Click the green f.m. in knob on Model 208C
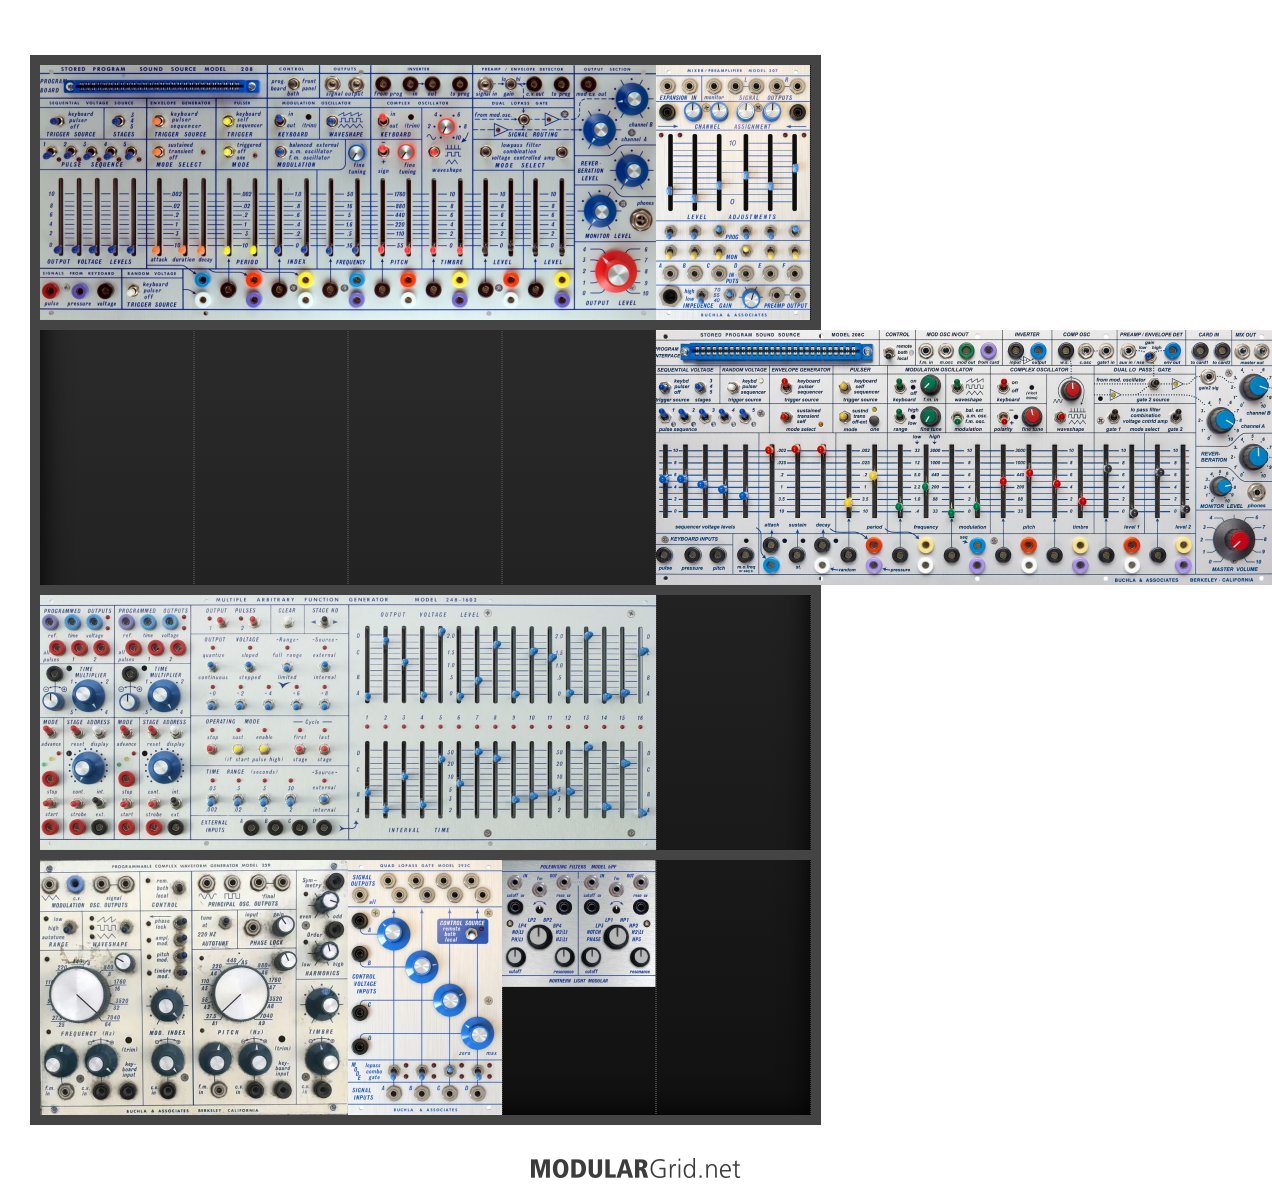The image size is (1272, 1190). [x=931, y=385]
